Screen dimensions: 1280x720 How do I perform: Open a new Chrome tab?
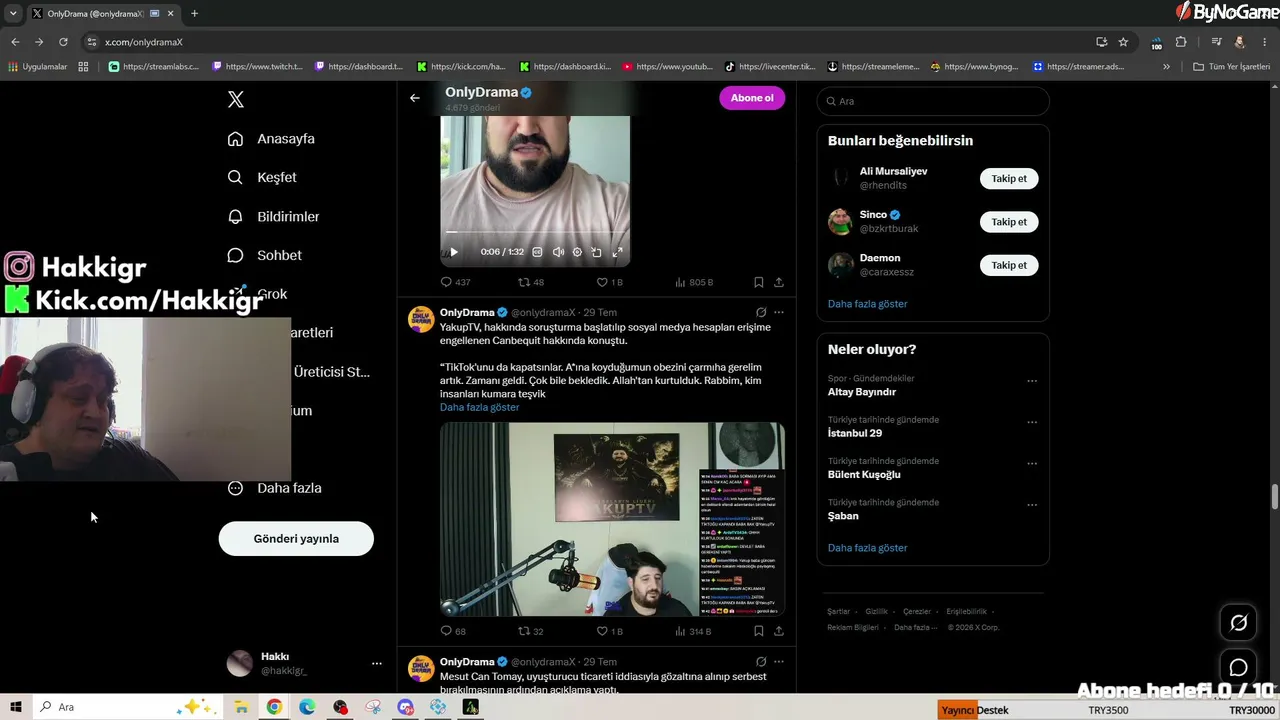[x=194, y=13]
